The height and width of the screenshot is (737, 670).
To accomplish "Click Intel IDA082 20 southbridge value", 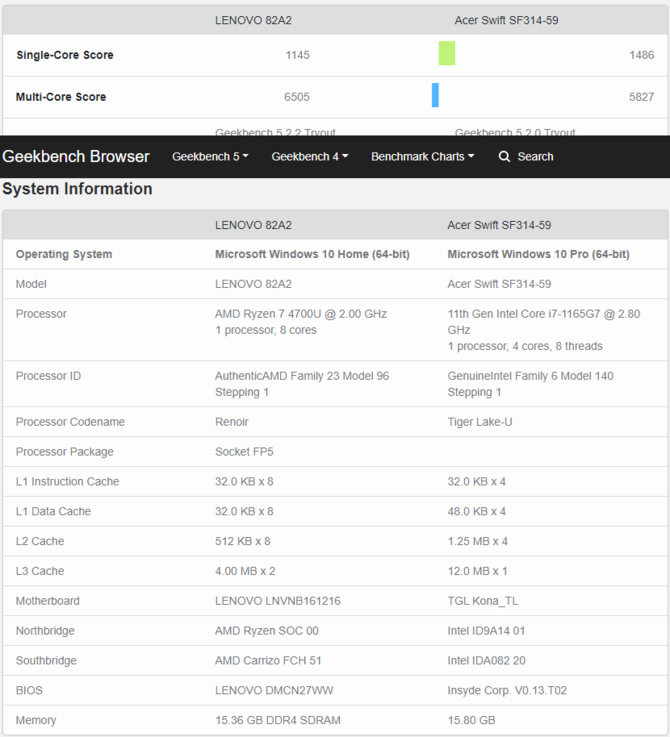I will click(x=486, y=660).
